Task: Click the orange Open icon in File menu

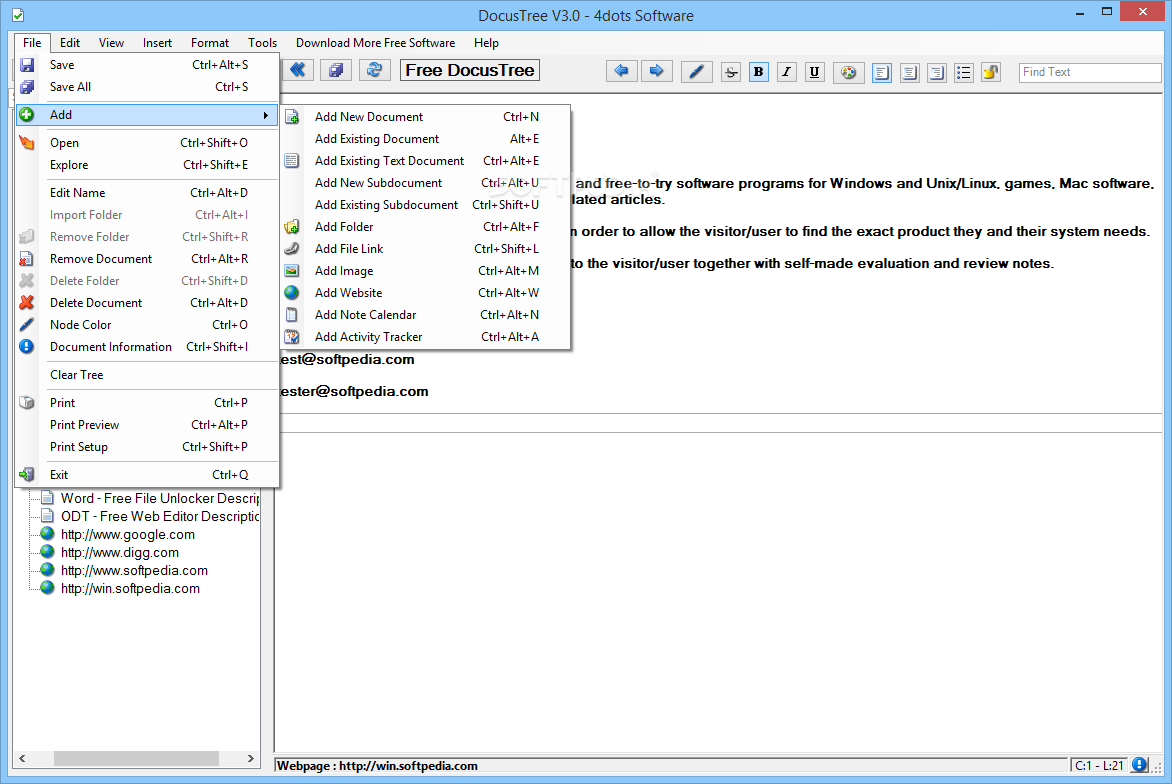Action: click(x=27, y=143)
